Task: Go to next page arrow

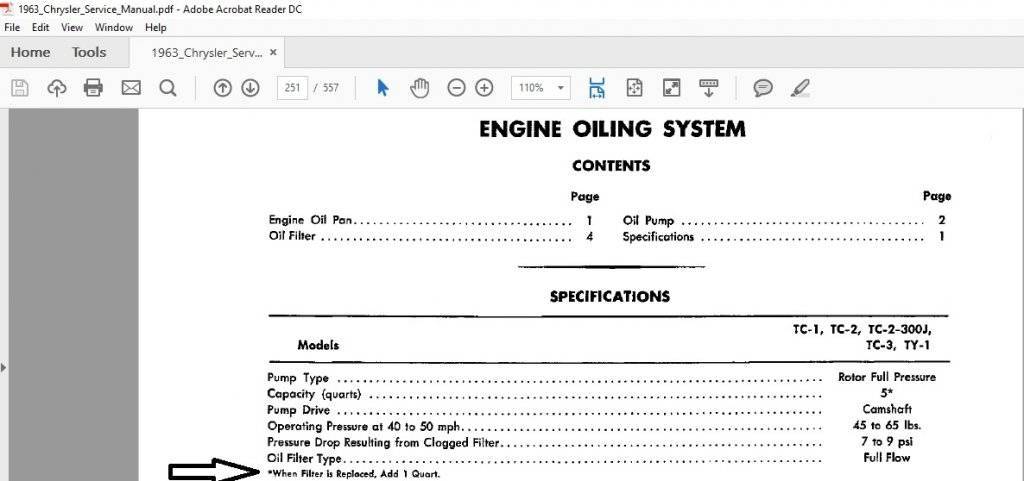Action: click(x=250, y=88)
